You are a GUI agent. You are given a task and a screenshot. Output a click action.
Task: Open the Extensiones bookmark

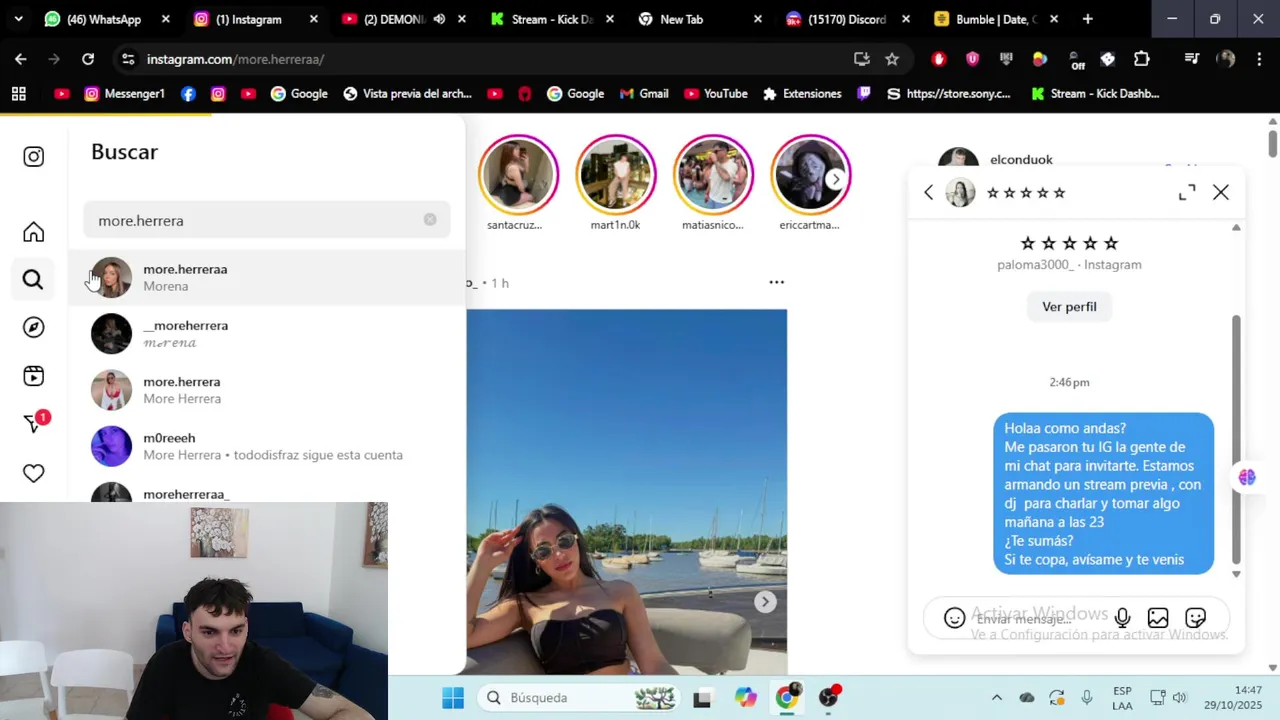802,94
